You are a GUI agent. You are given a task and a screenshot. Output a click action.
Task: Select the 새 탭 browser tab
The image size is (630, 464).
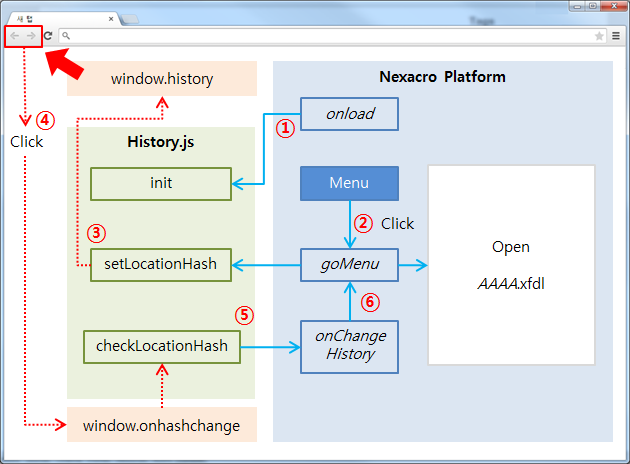50,19
